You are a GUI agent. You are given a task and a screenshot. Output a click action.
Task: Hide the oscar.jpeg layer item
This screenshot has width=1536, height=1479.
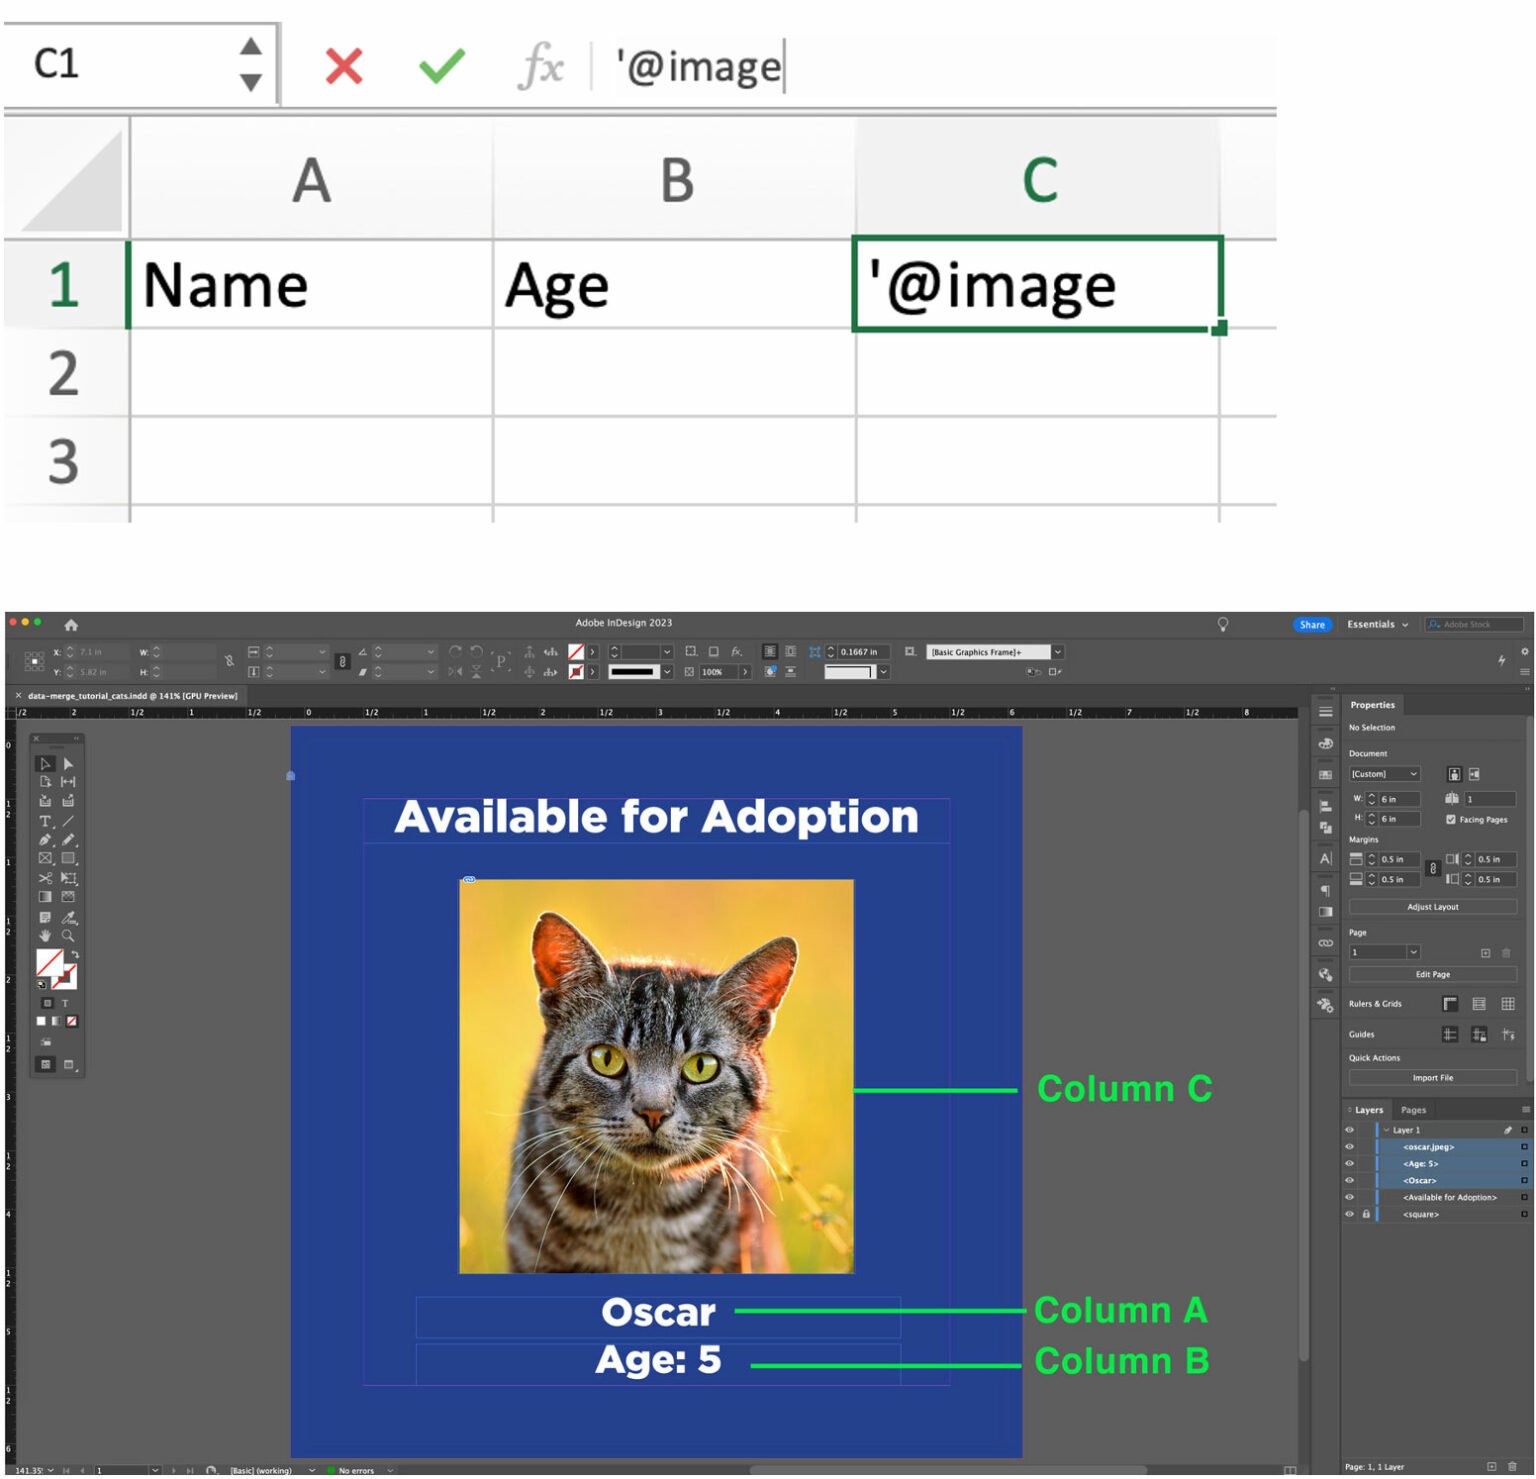(1349, 1147)
